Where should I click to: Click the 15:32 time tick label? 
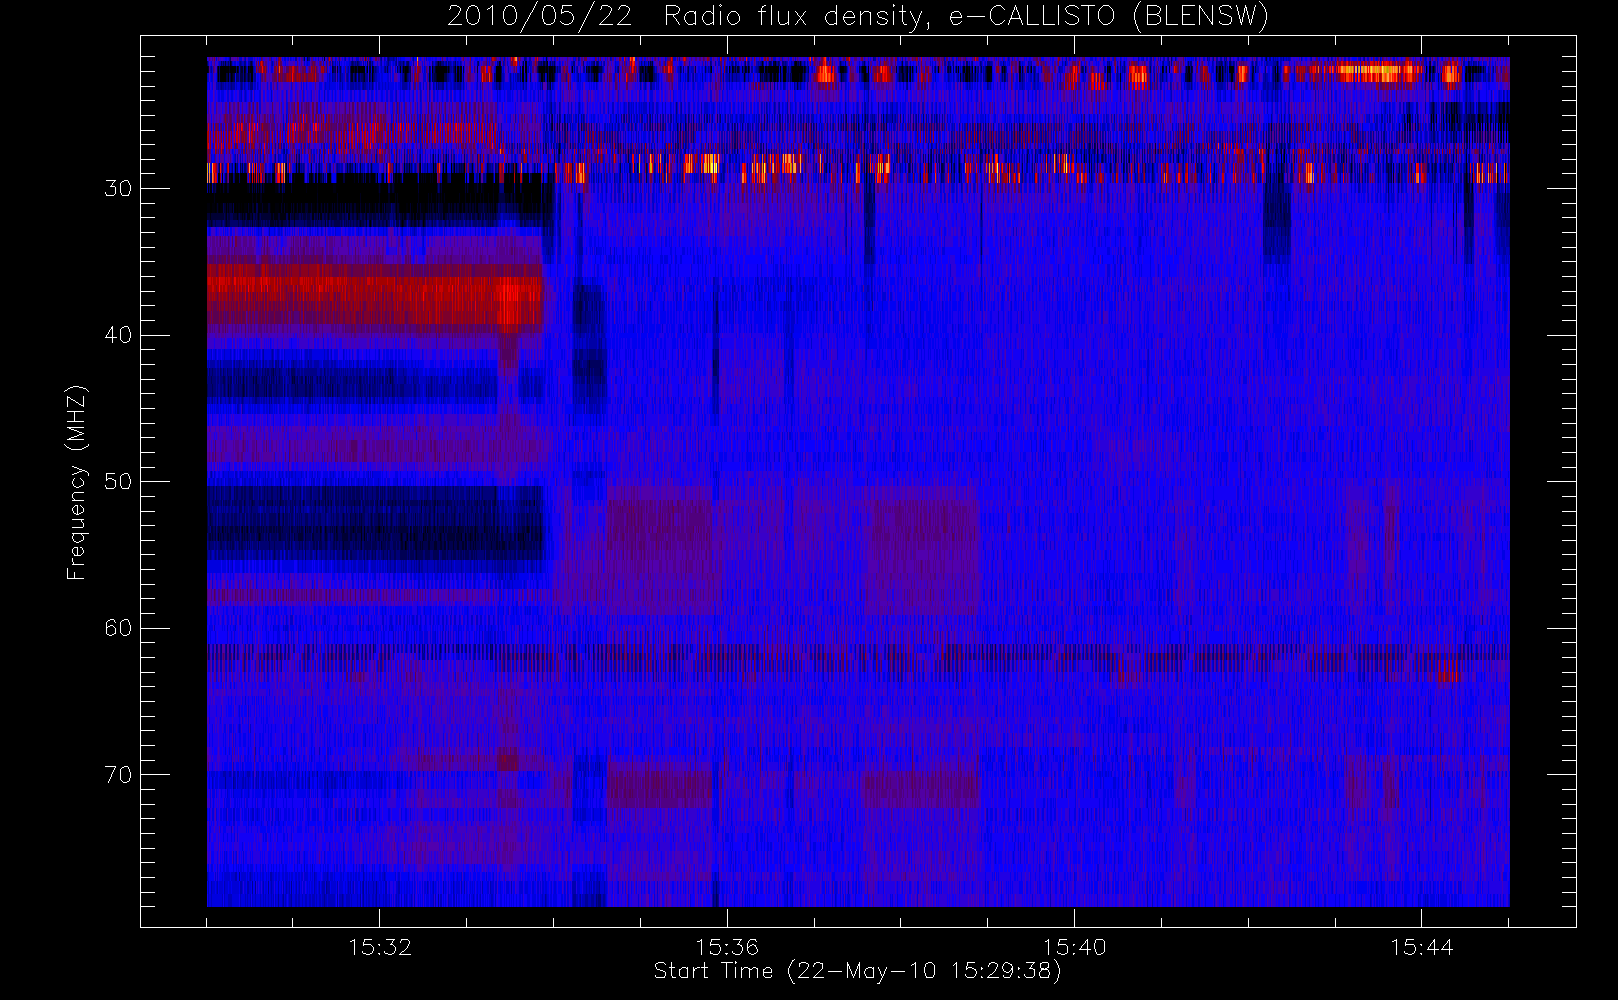(380, 947)
